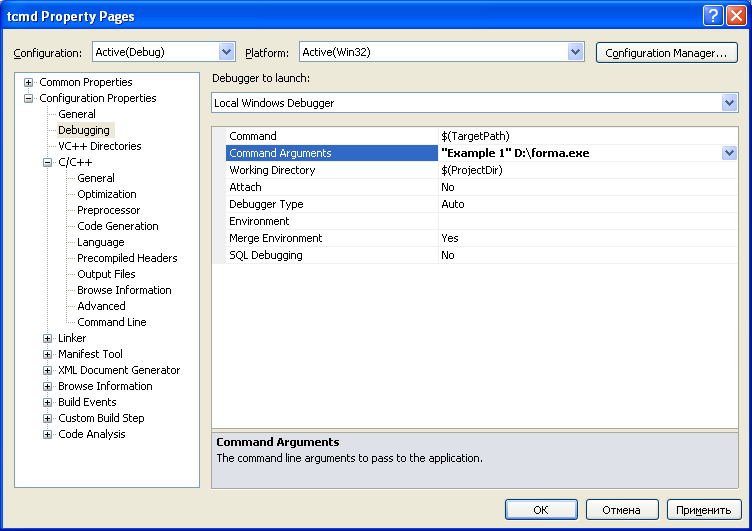This screenshot has height=531, width=752.
Task: Close the tcmd Property Pages dialog
Action: pos(736,15)
